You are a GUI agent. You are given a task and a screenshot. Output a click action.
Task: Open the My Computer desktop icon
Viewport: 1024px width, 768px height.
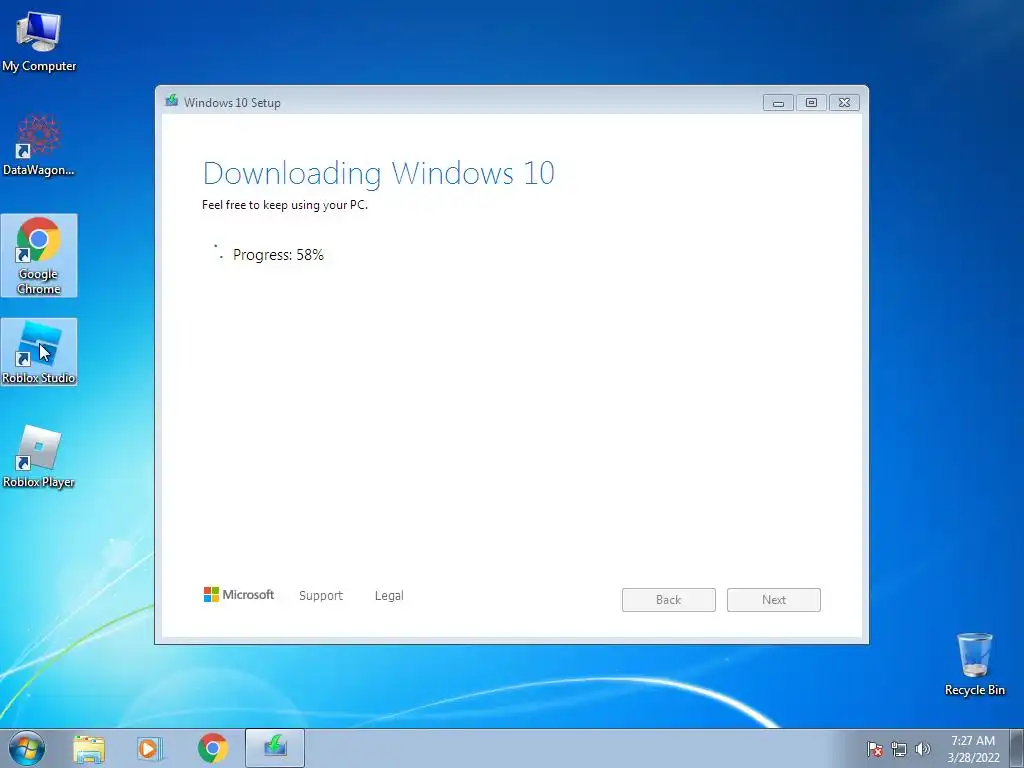39,41
